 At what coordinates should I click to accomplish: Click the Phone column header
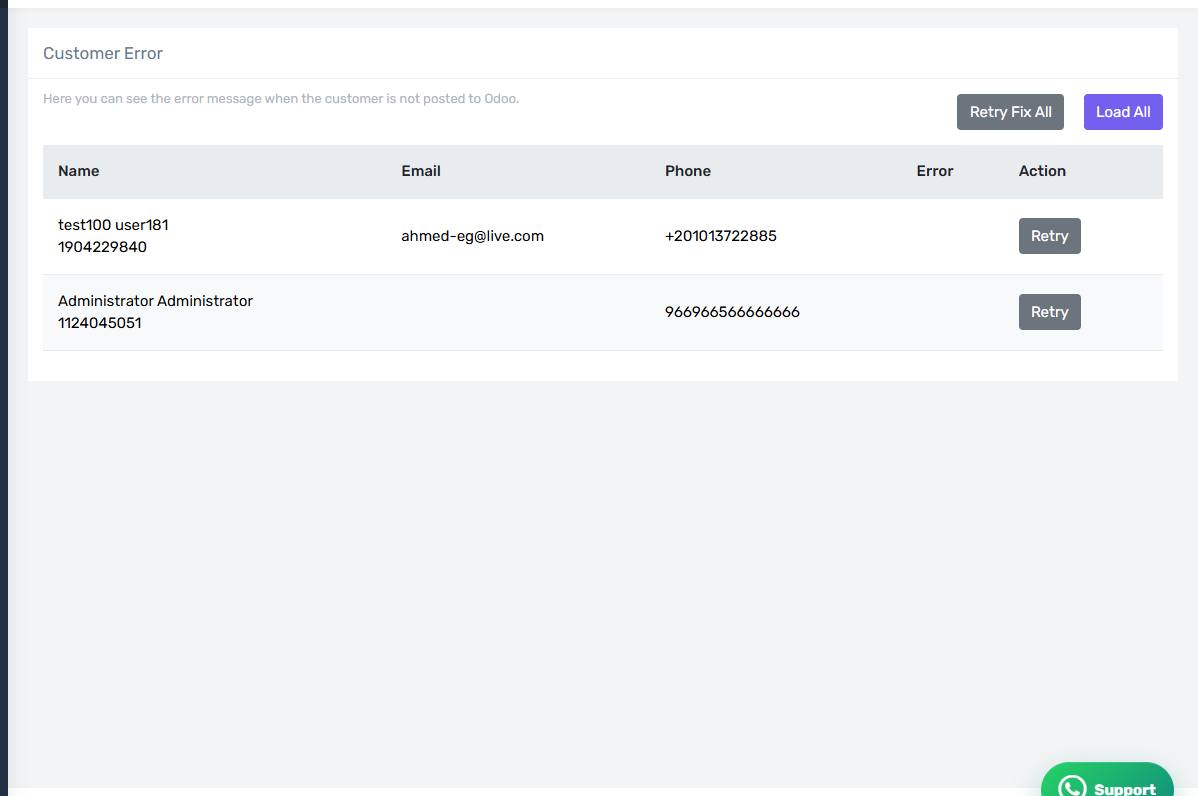pyautogui.click(x=688, y=171)
